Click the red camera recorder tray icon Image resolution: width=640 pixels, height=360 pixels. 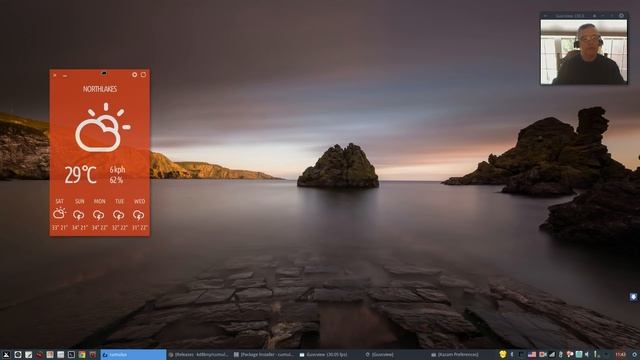coord(542,355)
